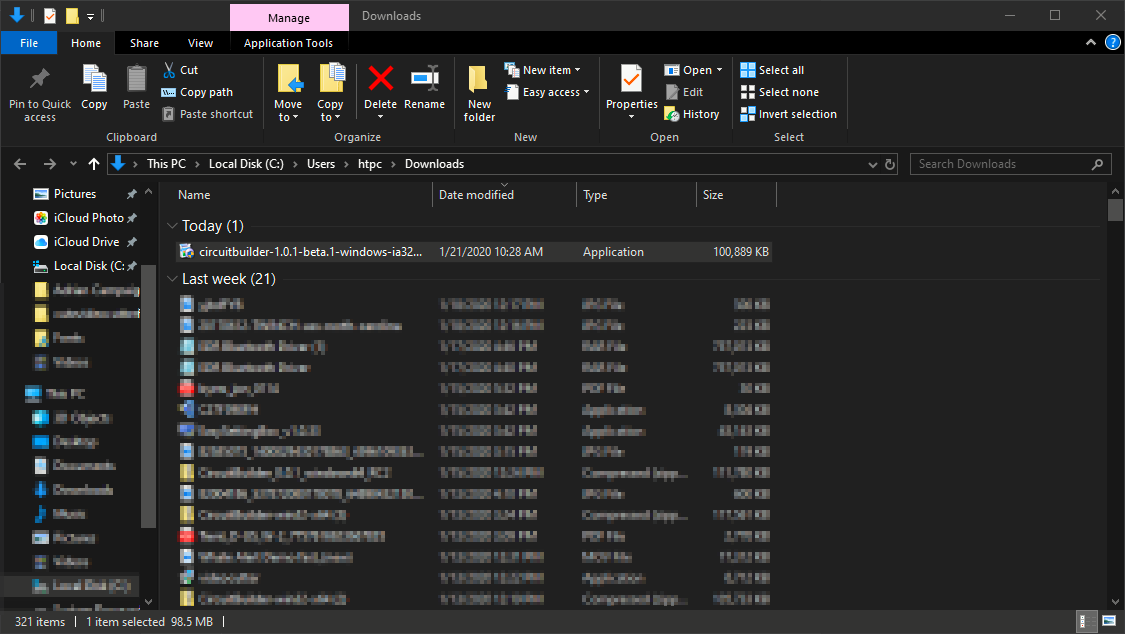Screen dimensions: 1125x634
Task: Open address bar history dropdown
Action: pos(872,164)
